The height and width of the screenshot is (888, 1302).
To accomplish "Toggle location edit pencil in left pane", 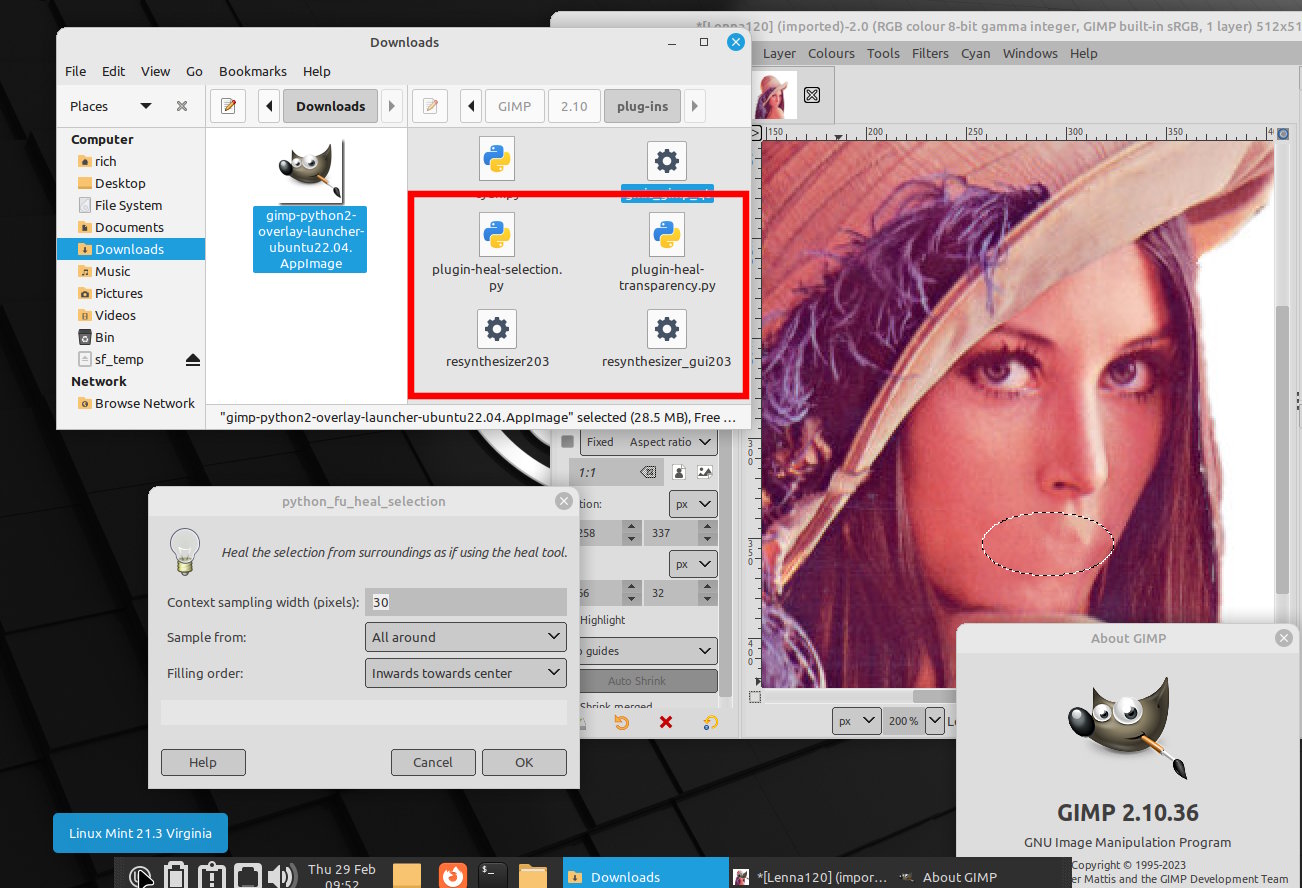I will point(228,106).
